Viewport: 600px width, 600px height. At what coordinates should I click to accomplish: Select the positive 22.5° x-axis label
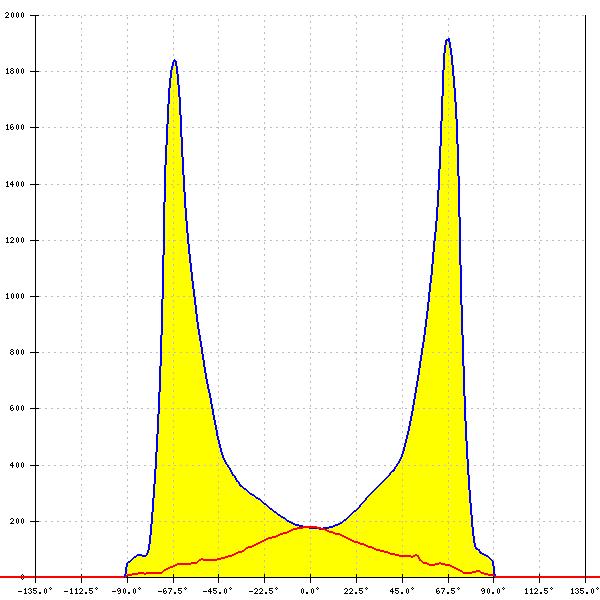point(356,591)
